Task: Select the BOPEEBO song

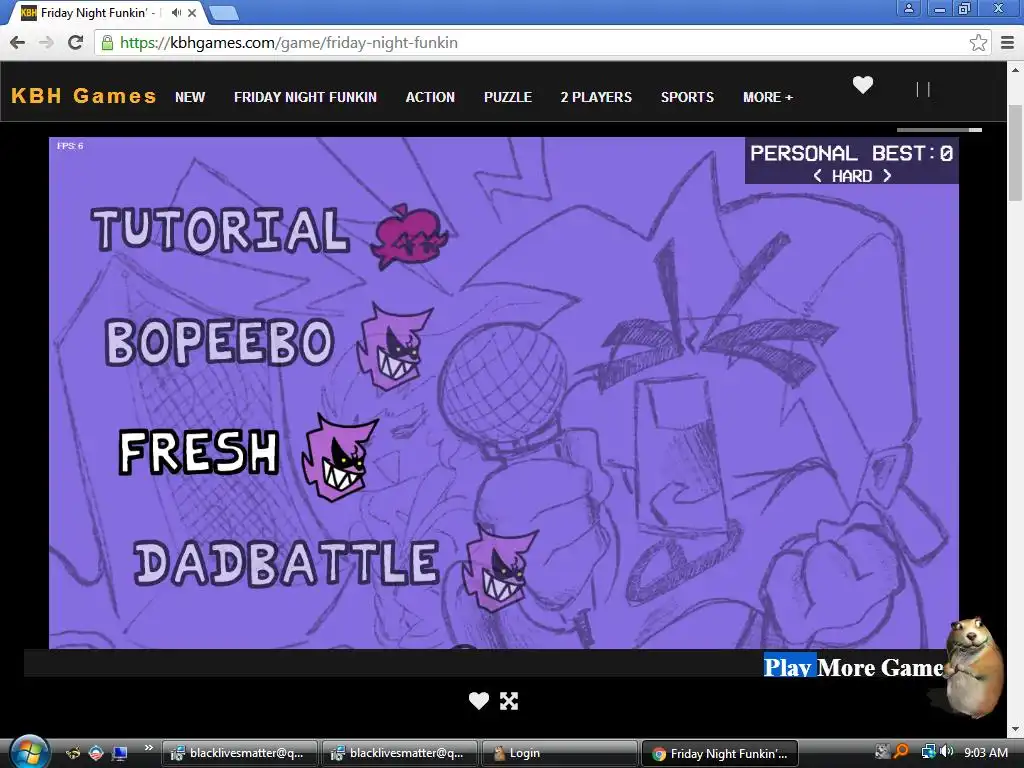Action: tap(220, 342)
